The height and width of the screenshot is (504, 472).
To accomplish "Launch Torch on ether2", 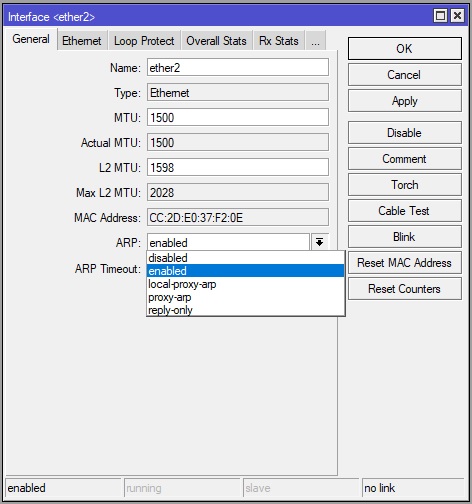I will coord(405,185).
